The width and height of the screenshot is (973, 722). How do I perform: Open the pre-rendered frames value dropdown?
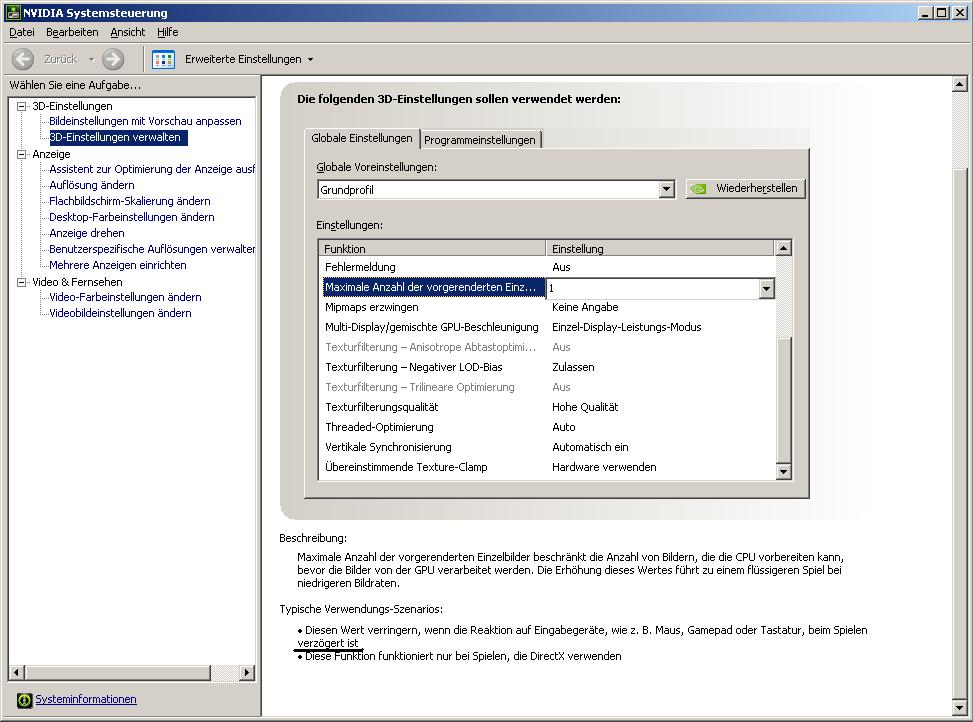click(x=766, y=288)
